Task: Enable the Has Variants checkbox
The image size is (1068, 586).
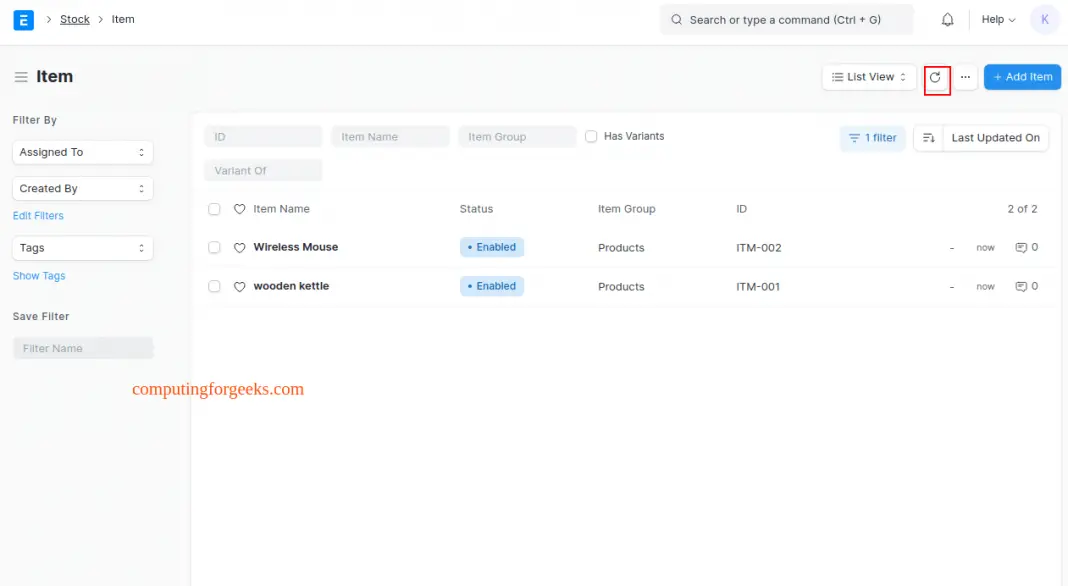Action: pos(591,136)
